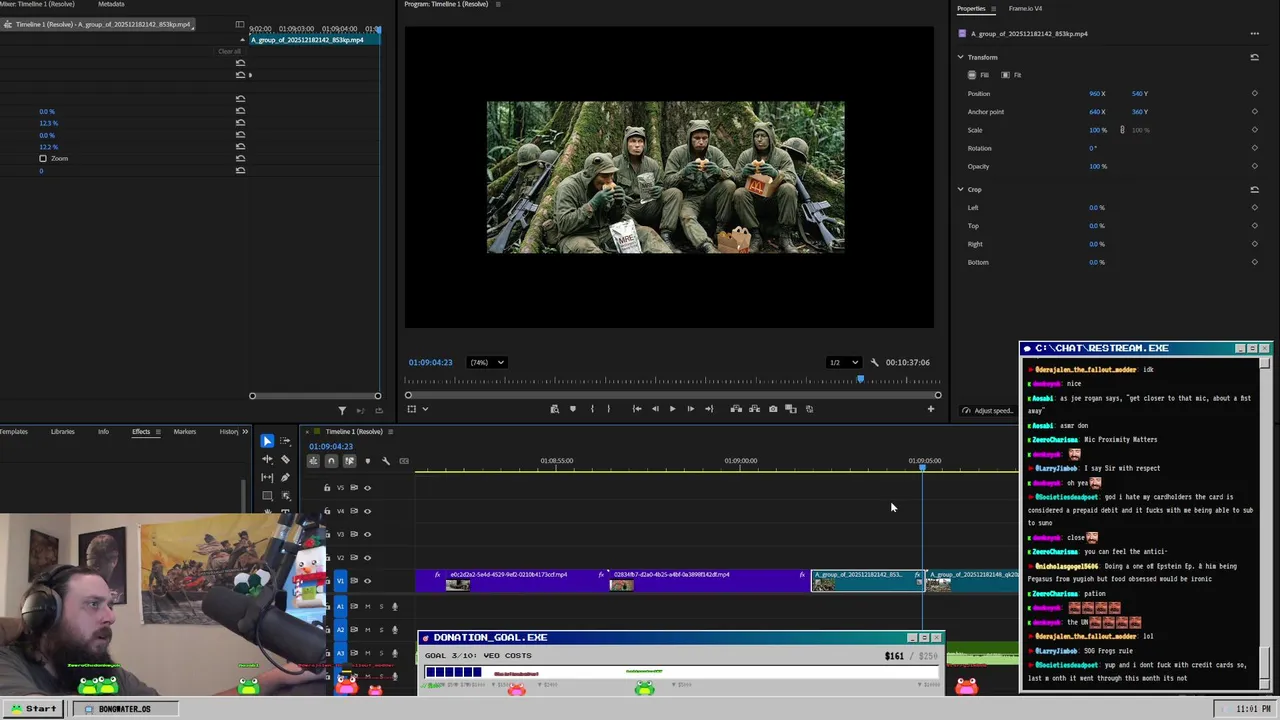Select the Slip tool
This screenshot has height=720, width=1280.
[x=267, y=477]
